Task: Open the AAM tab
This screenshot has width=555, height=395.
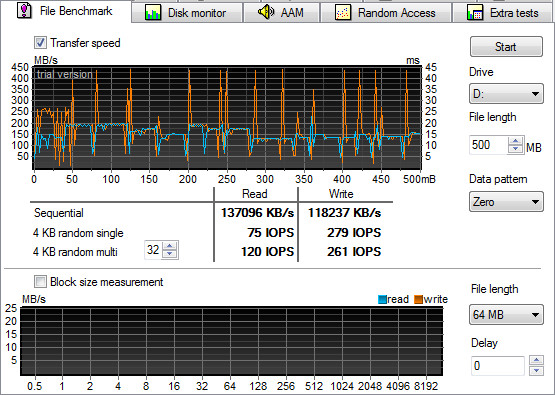Action: click(x=281, y=13)
